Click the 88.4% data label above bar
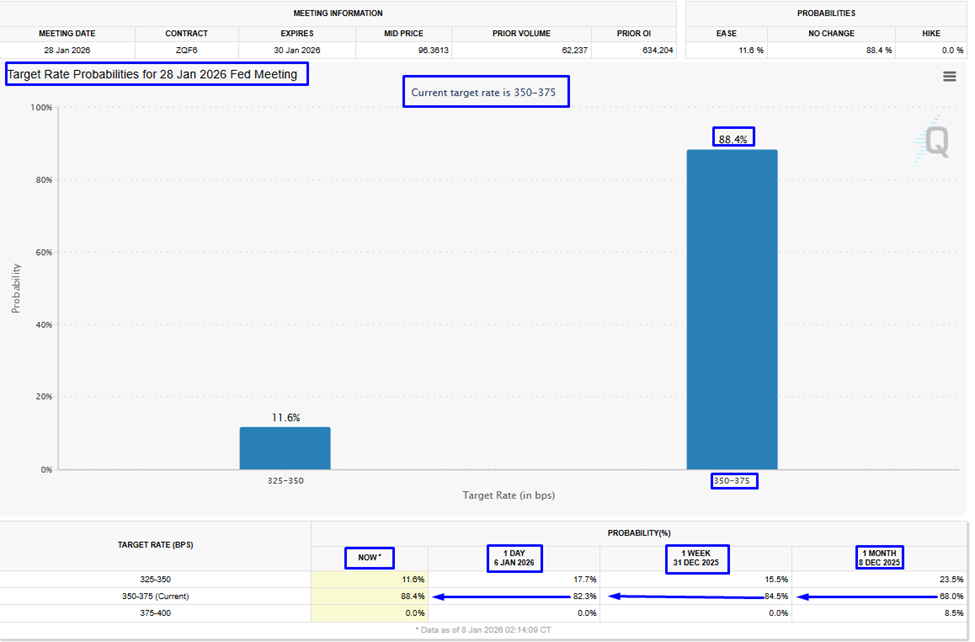 (x=733, y=138)
